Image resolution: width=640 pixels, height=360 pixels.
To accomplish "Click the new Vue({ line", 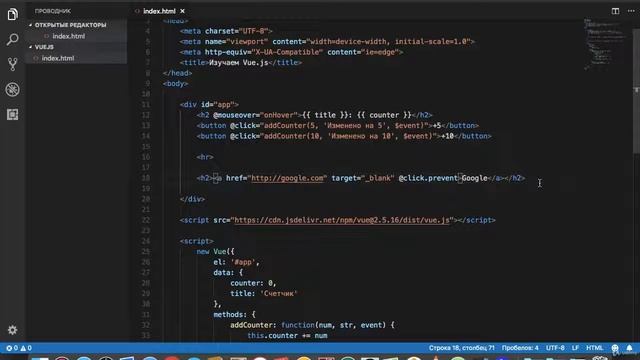I will [216, 251].
